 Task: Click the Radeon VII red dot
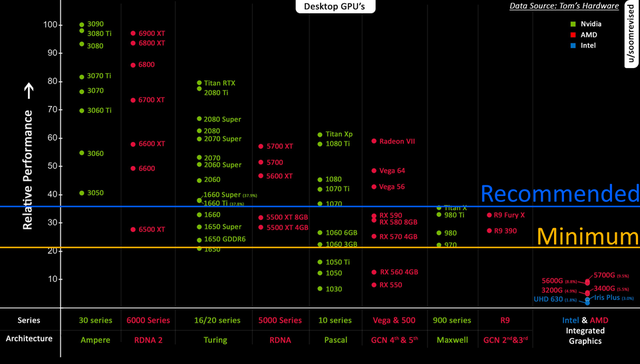(374, 141)
